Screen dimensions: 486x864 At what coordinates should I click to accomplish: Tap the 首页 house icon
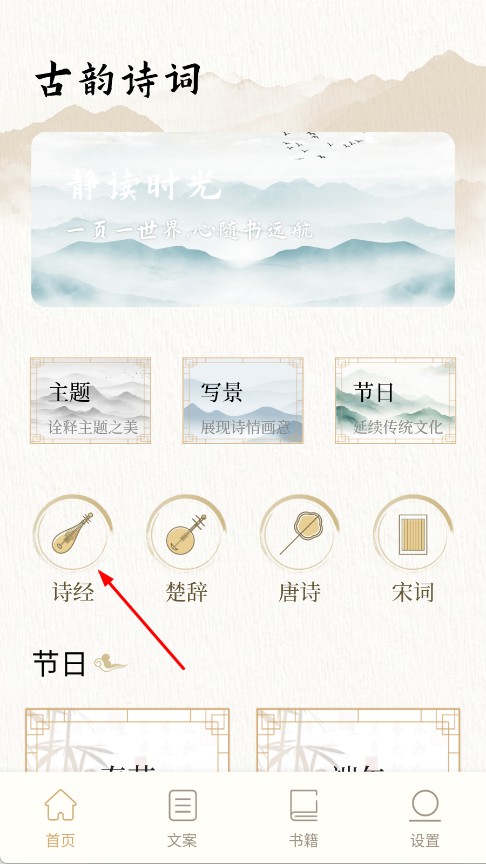pos(61,805)
